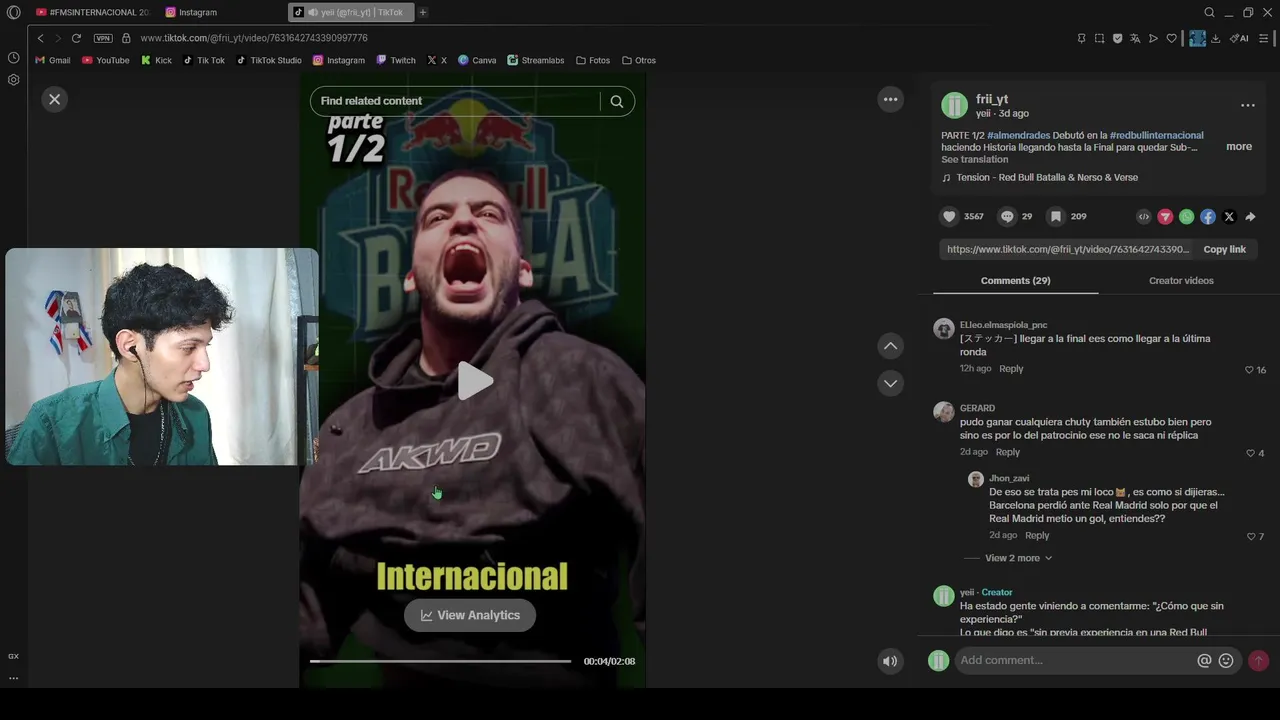Open the three-dot menu above the video
Image resolution: width=1280 pixels, height=720 pixels.
pyautogui.click(x=890, y=99)
